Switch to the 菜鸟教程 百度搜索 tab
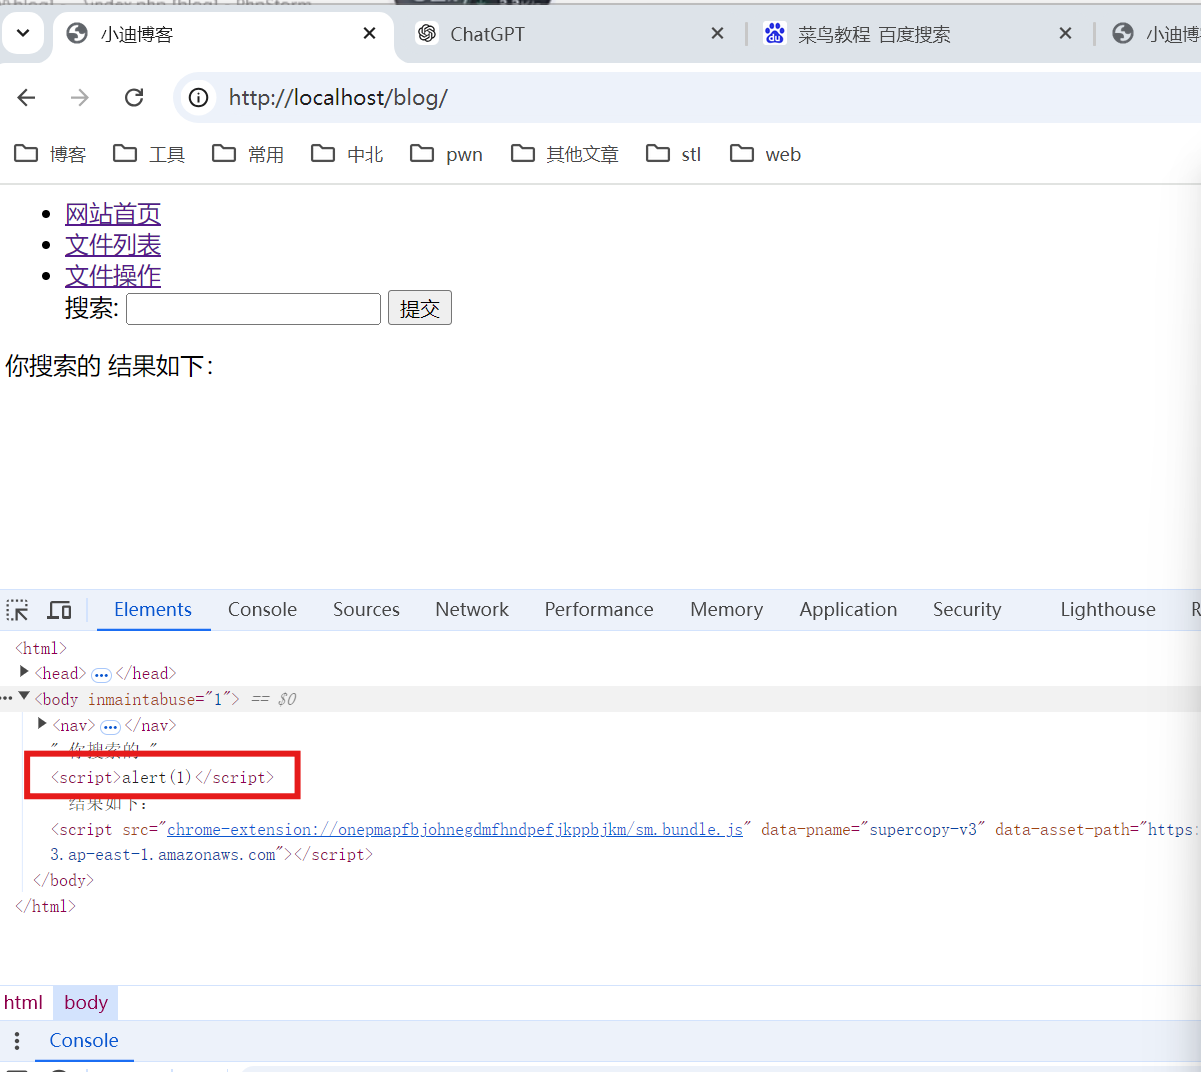 click(x=918, y=34)
